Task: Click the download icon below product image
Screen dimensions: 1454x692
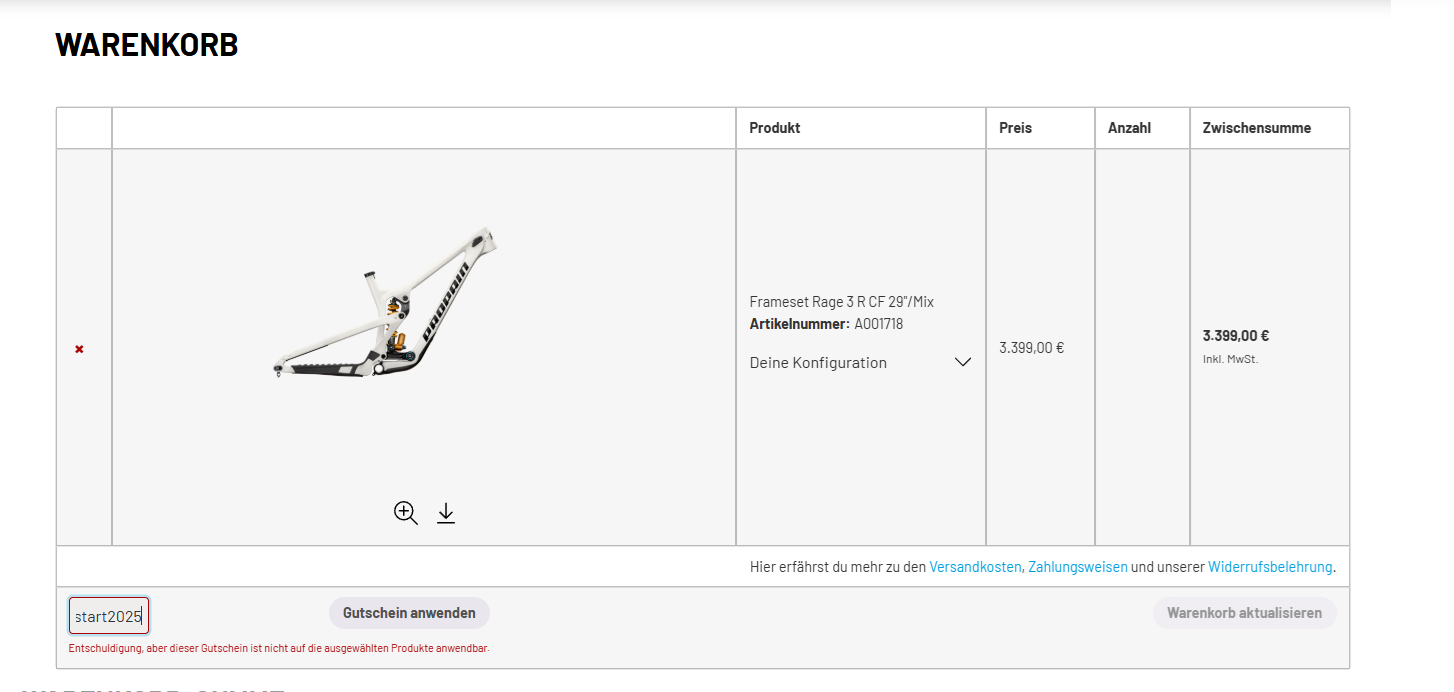Action: (x=446, y=513)
